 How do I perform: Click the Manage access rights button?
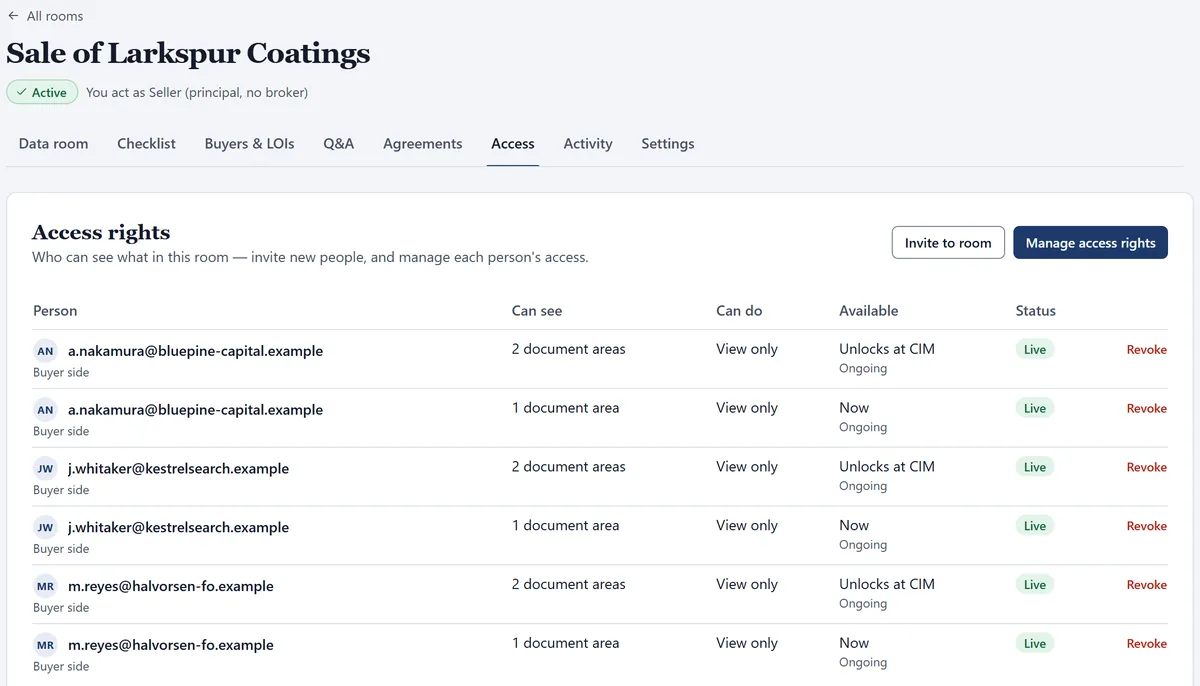pyautogui.click(x=1090, y=243)
